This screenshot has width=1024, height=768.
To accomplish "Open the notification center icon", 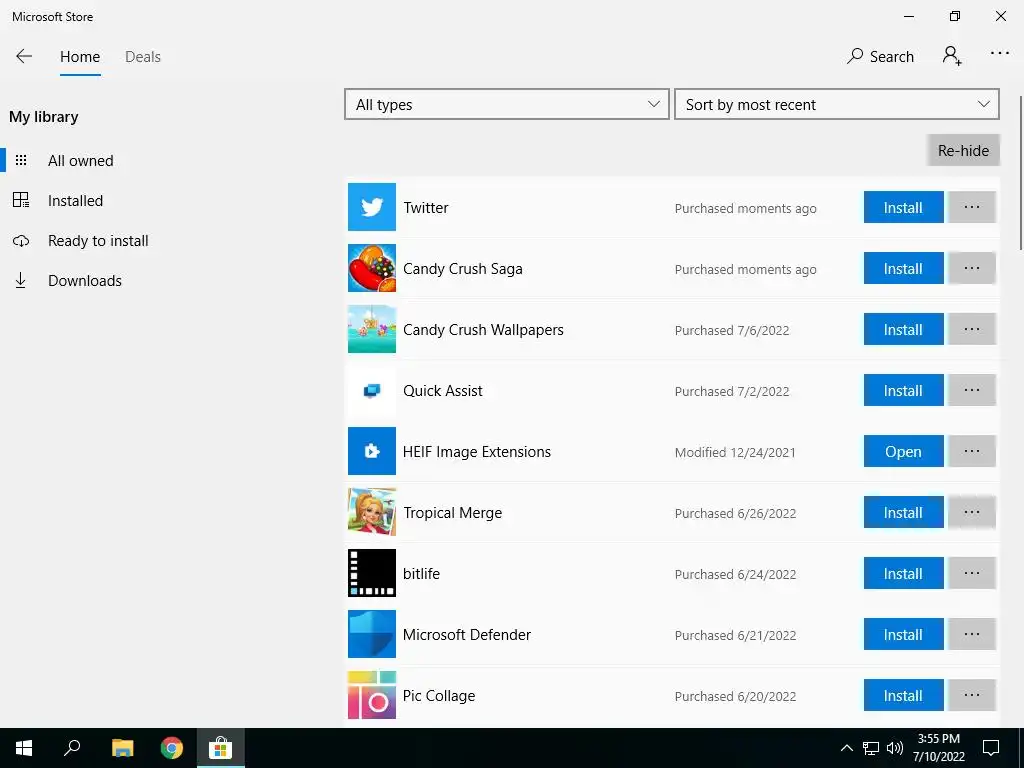I will (x=991, y=748).
